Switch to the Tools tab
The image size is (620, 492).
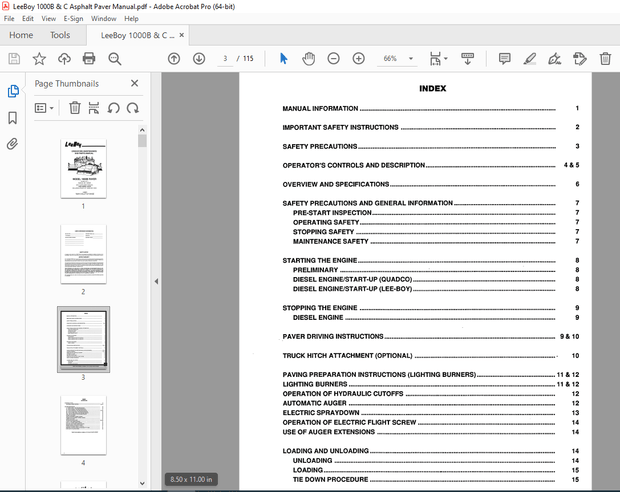[60, 35]
